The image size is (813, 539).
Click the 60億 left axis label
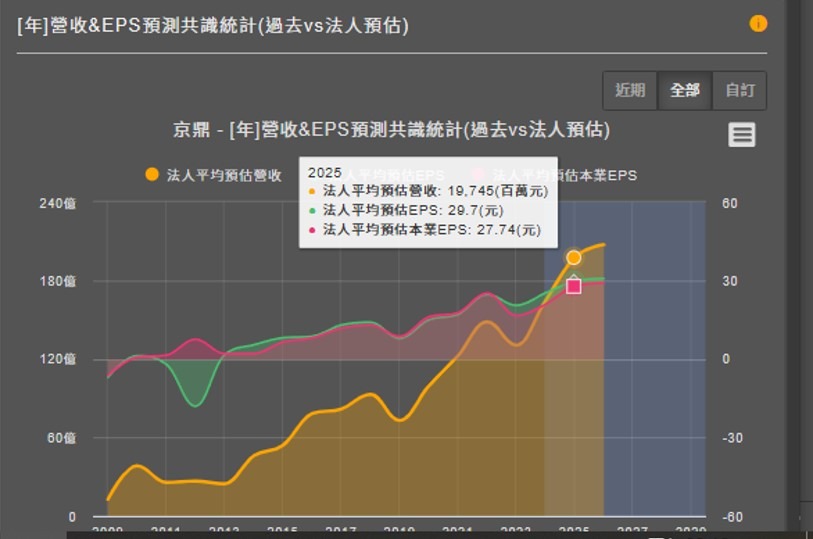[61, 438]
